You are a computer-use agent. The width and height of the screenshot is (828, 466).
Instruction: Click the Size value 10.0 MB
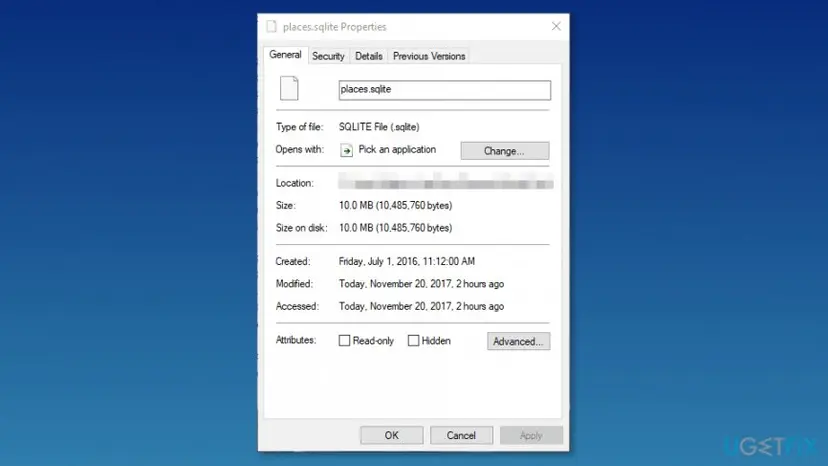pos(396,206)
